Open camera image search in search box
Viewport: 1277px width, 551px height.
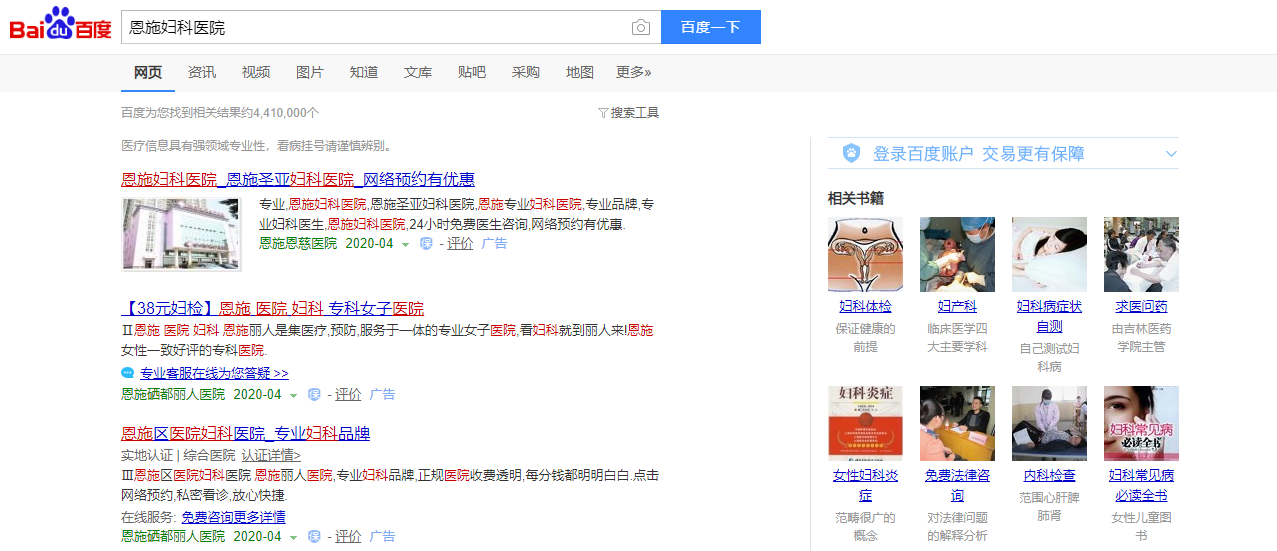641,28
